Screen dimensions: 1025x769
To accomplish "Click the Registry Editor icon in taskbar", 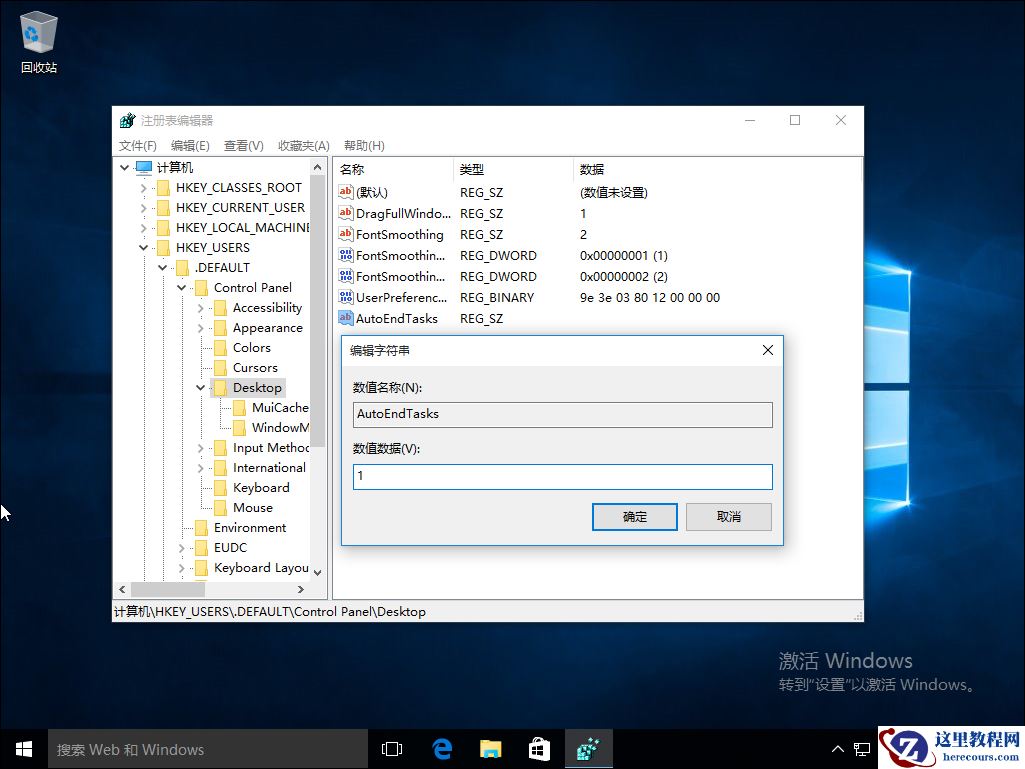I will tap(589, 748).
